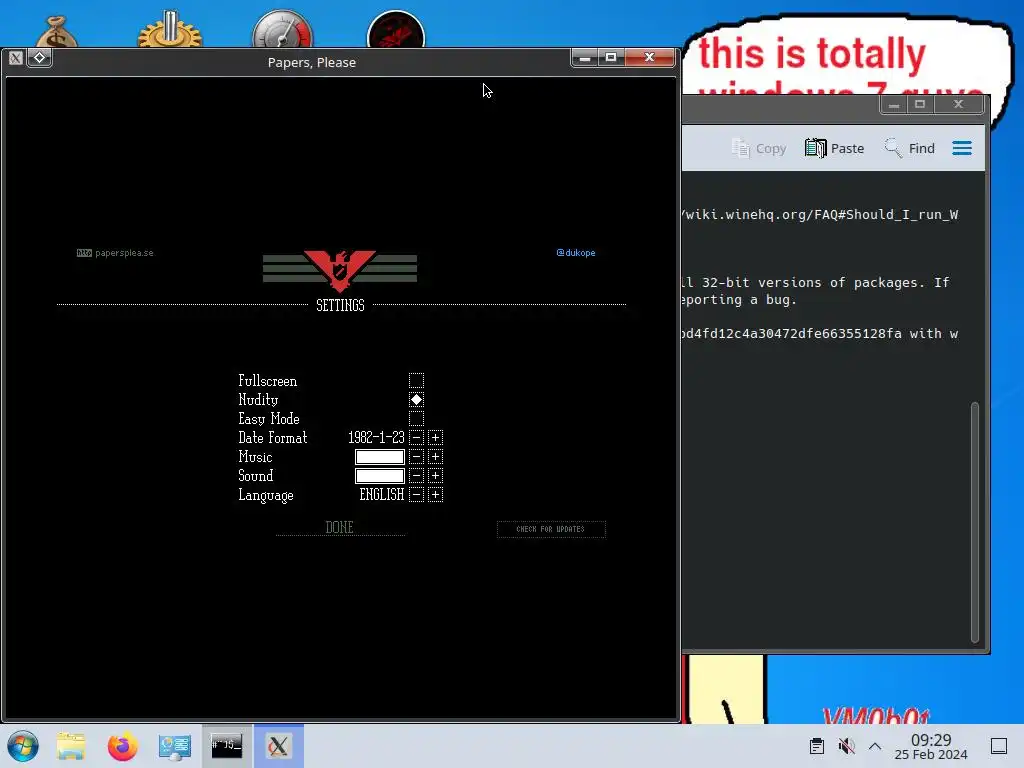1024x768 pixels.
Task: Close the terminal window
Action: coord(959,104)
